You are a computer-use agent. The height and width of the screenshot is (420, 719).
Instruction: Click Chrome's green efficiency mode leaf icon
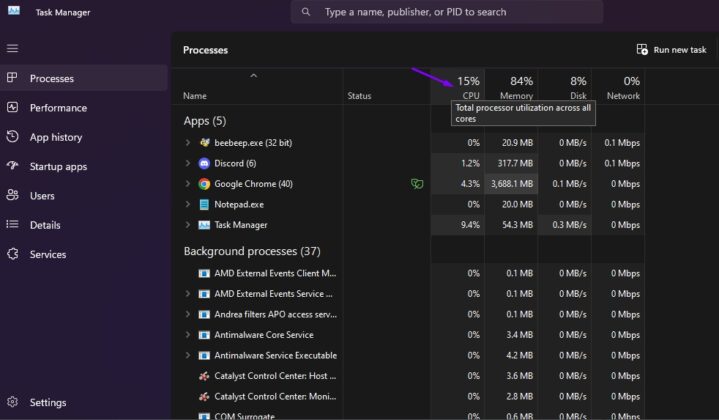pyautogui.click(x=417, y=184)
